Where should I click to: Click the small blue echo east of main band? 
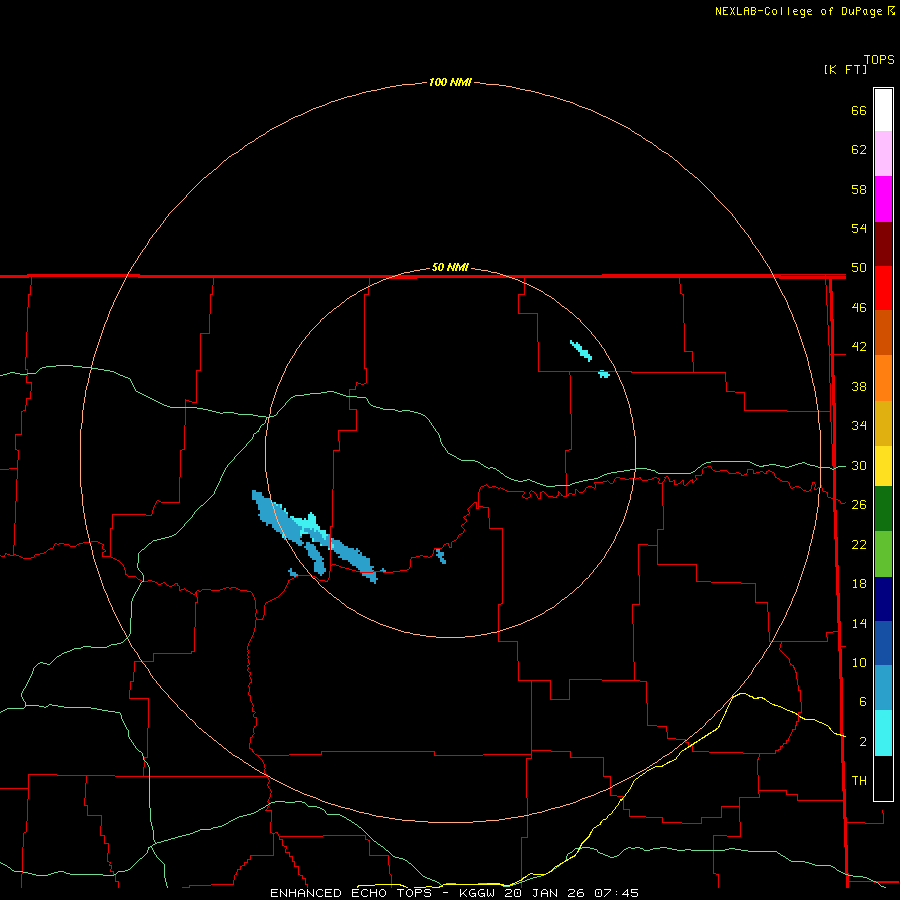pos(440,556)
